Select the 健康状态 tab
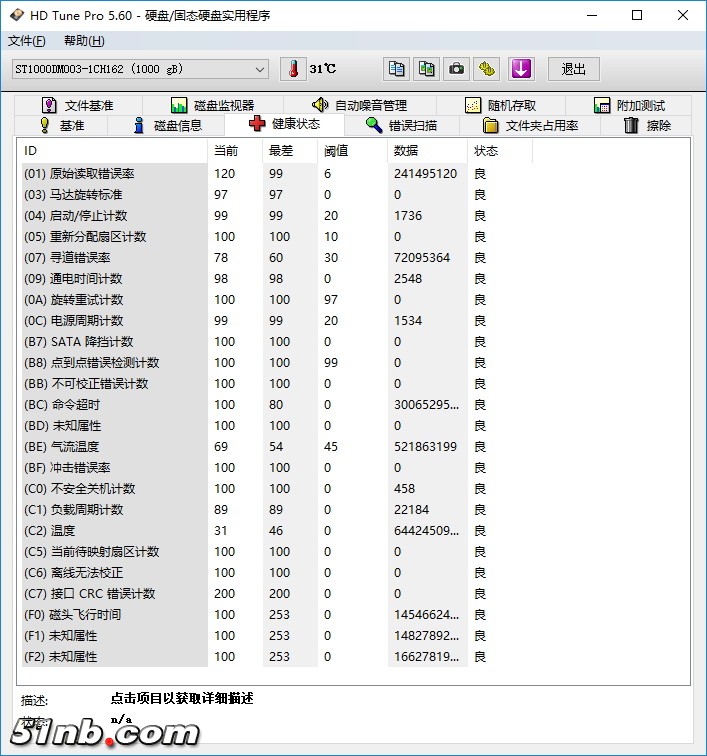This screenshot has height=756, width=707. 285,124
